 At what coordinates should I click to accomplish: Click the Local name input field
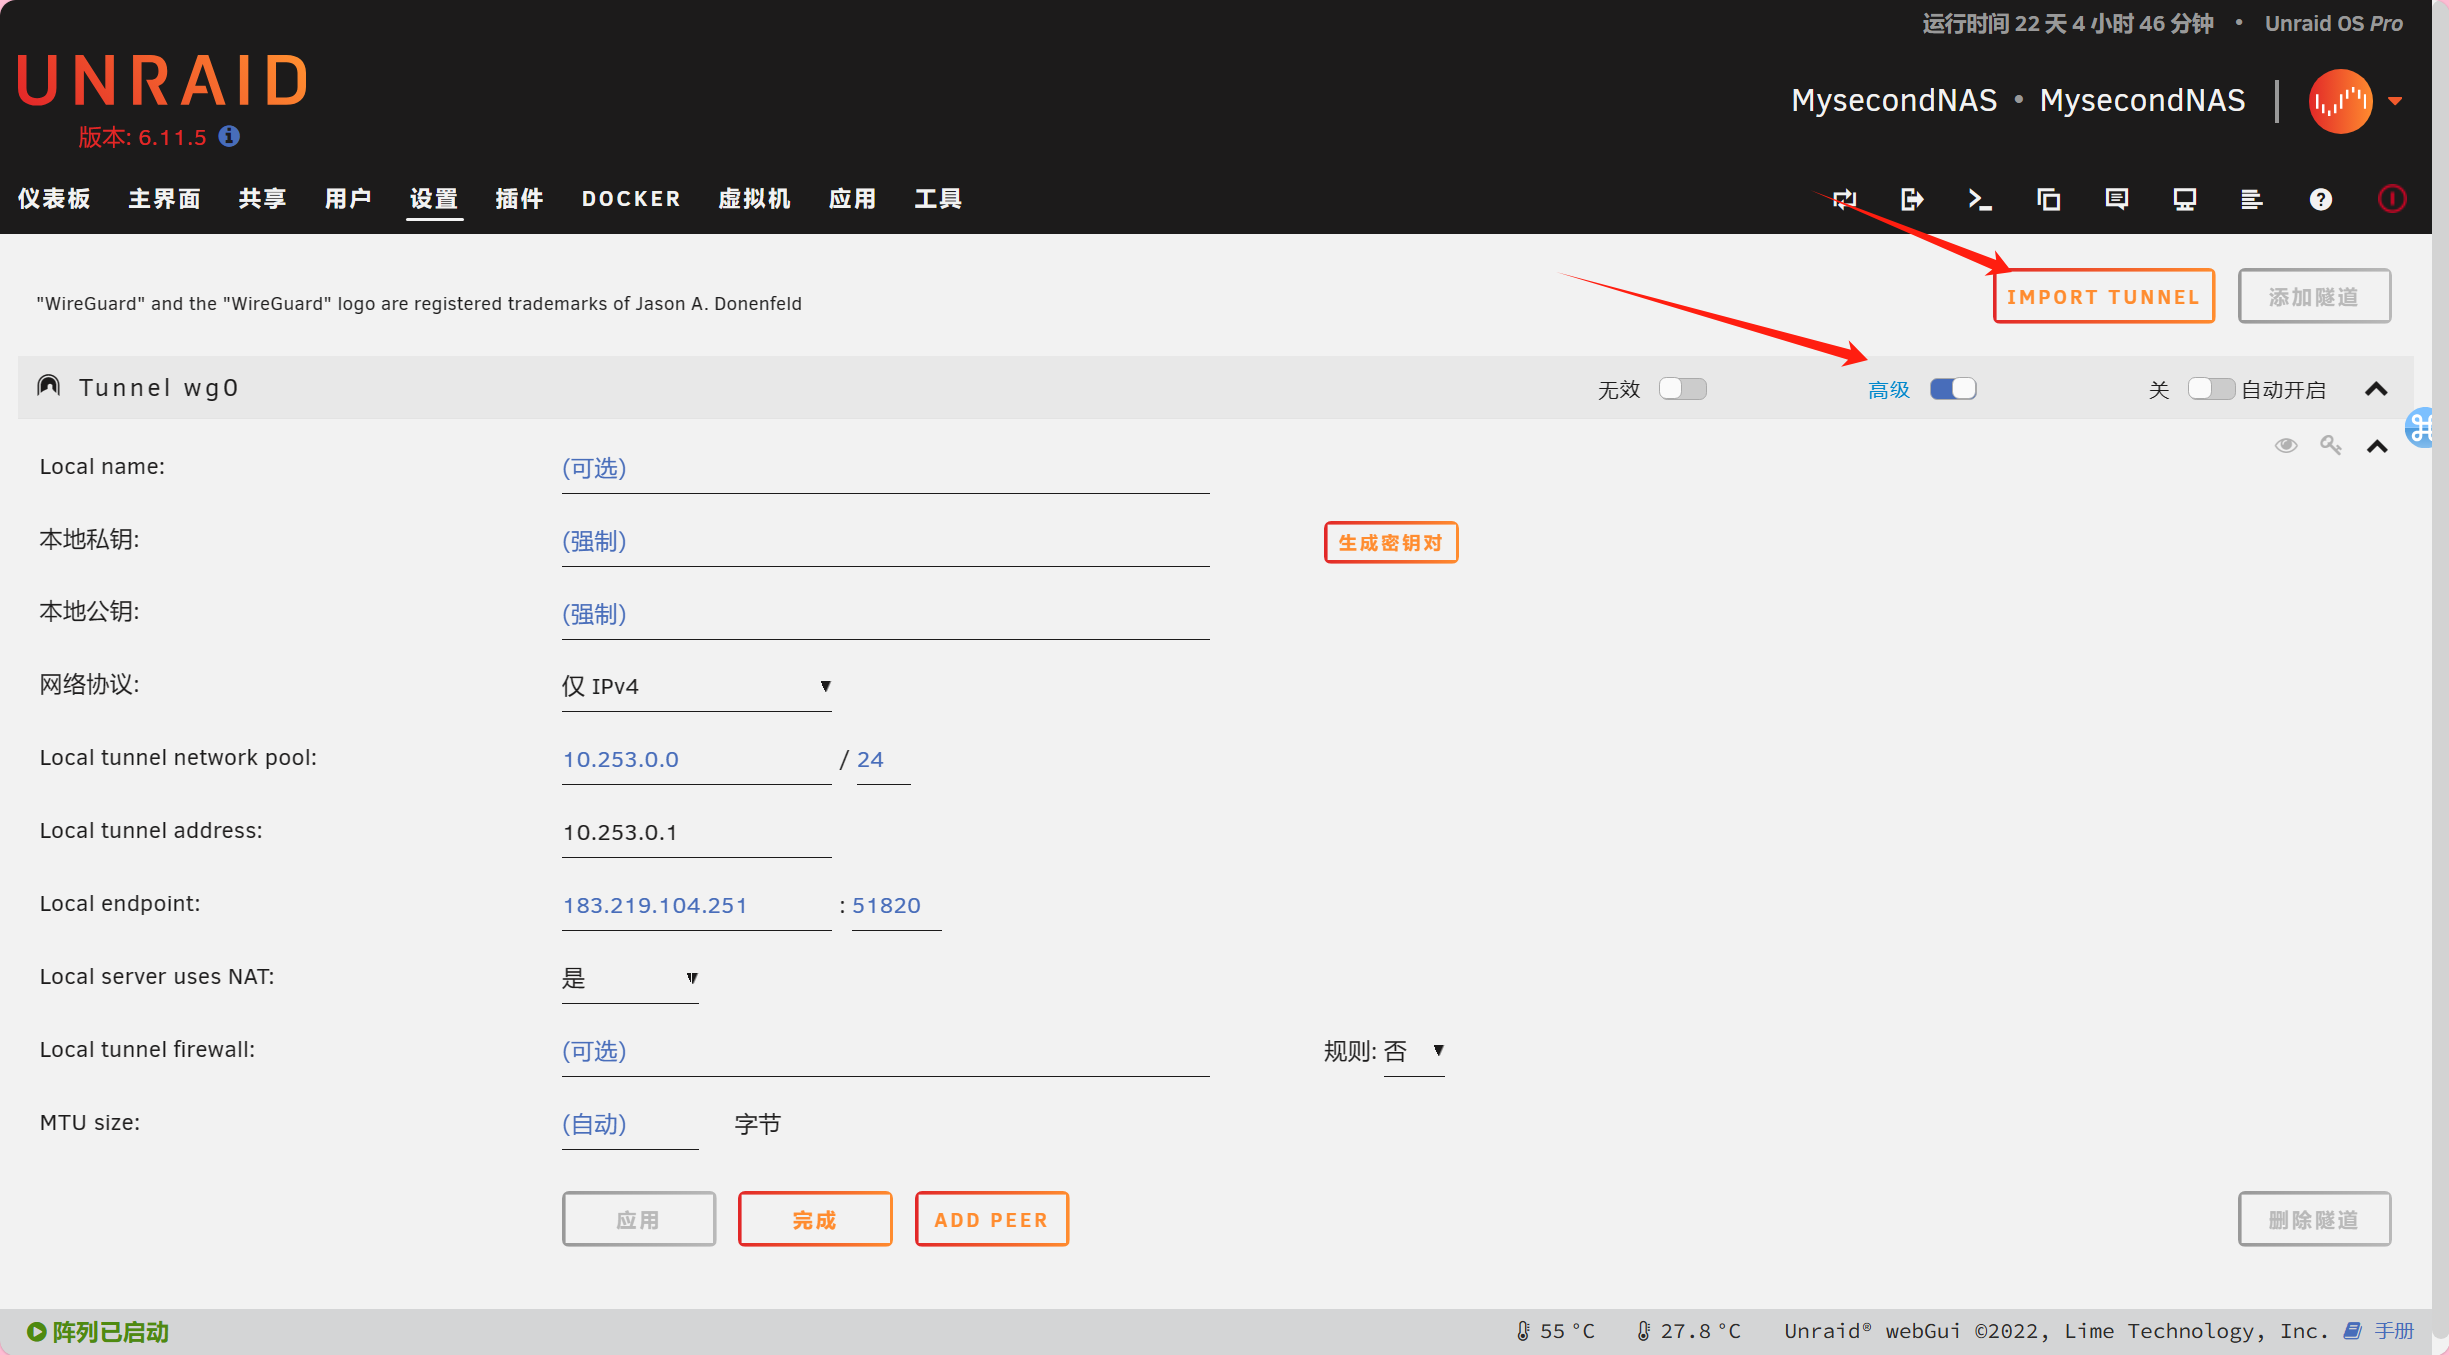coord(885,468)
